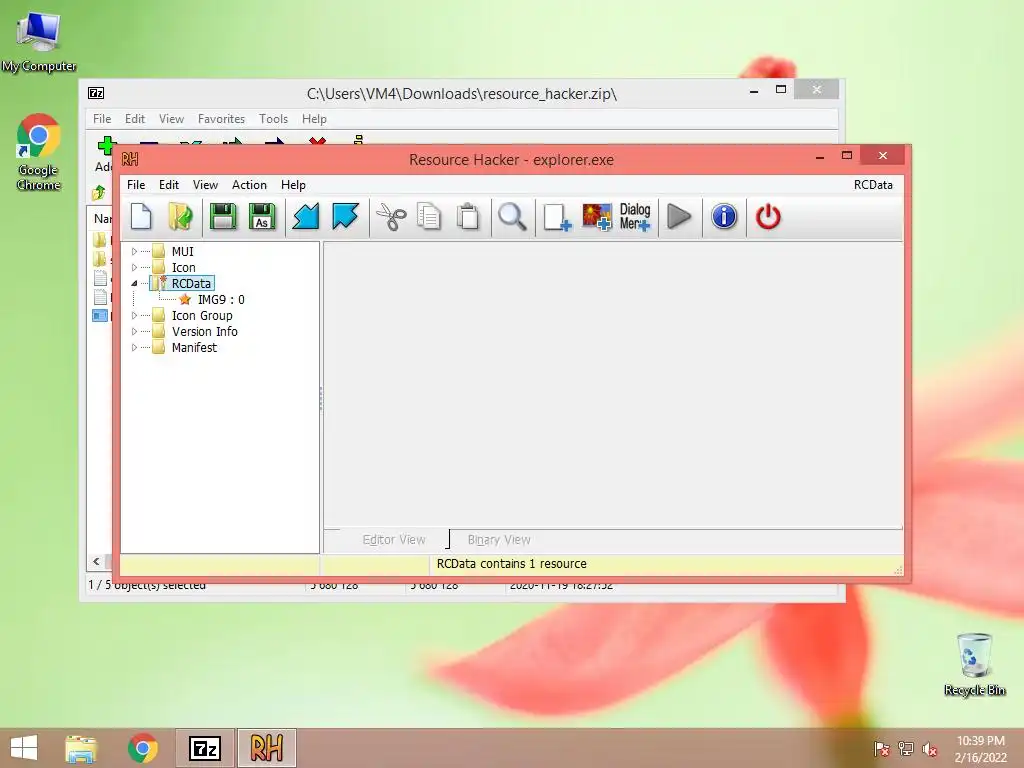Expand the MUI tree node

[x=134, y=251]
